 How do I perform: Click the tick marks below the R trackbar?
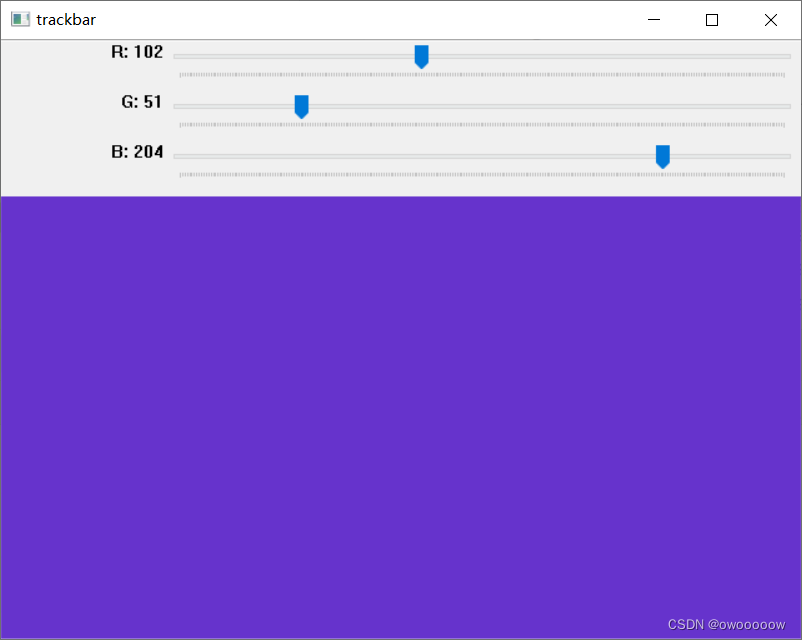click(x=480, y=72)
